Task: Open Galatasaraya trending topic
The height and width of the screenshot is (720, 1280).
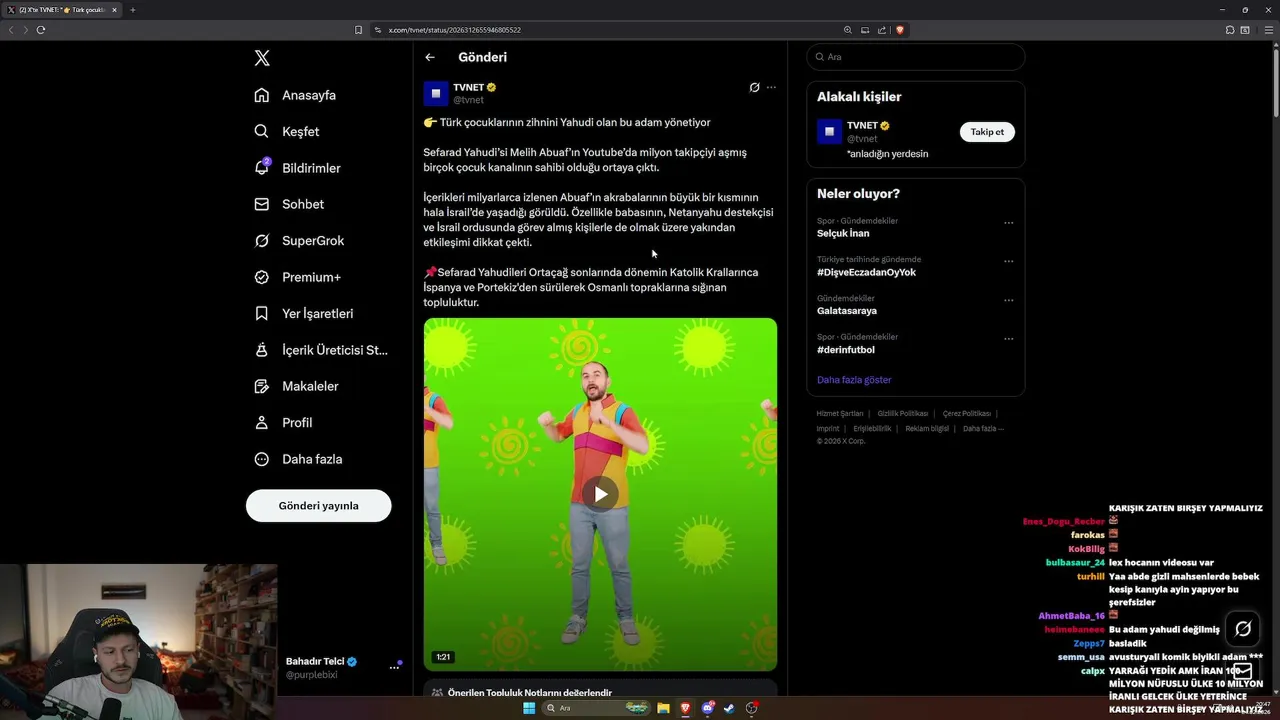Action: 847,311
